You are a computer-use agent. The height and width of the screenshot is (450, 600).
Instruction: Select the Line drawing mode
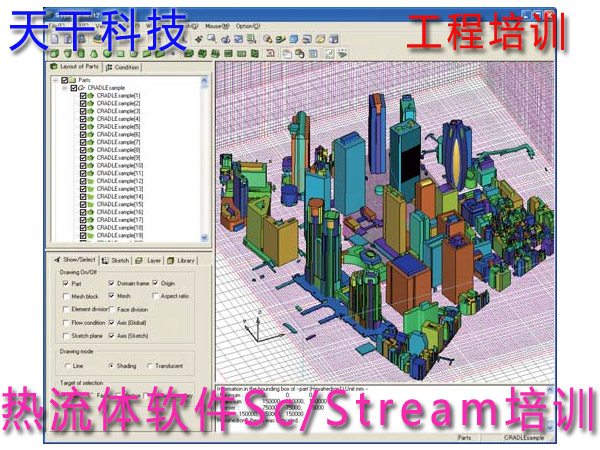point(65,366)
